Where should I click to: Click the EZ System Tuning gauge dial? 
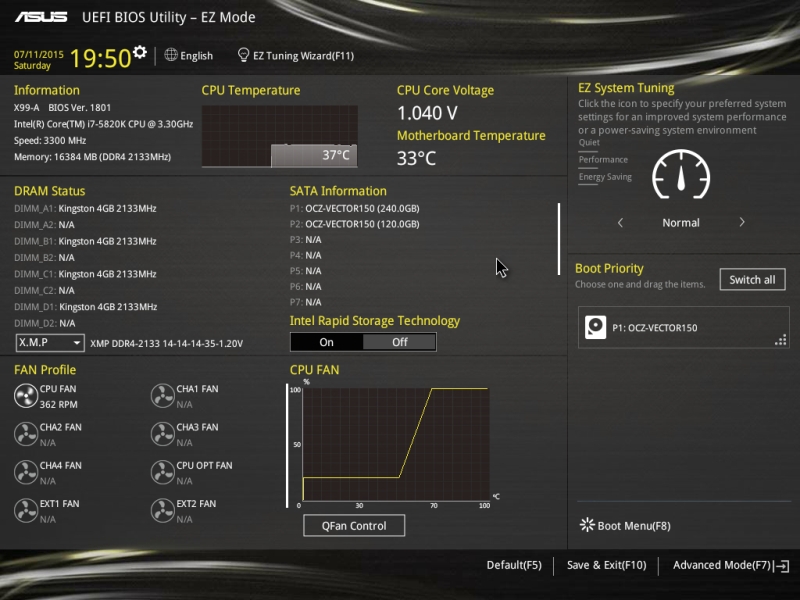pyautogui.click(x=681, y=174)
